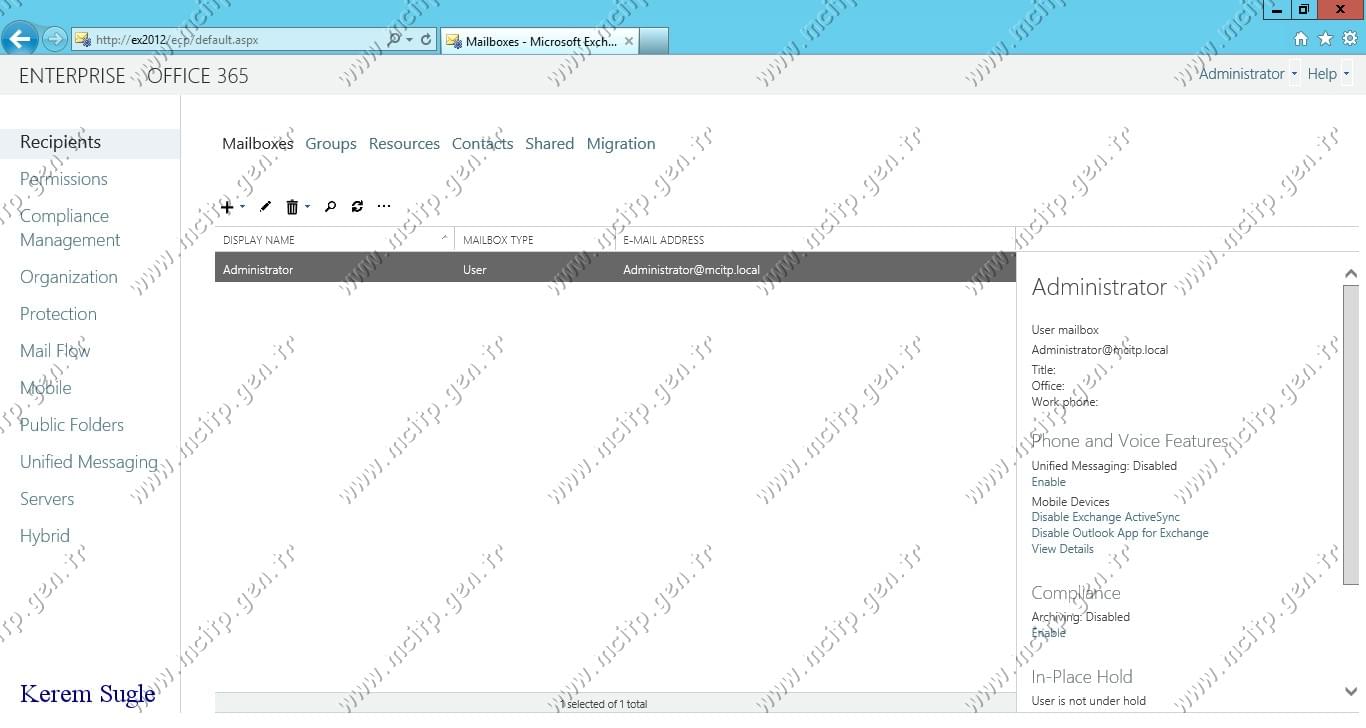1366x728 pixels.
Task: Click View Details under Mobile Devices
Action: tap(1063, 549)
